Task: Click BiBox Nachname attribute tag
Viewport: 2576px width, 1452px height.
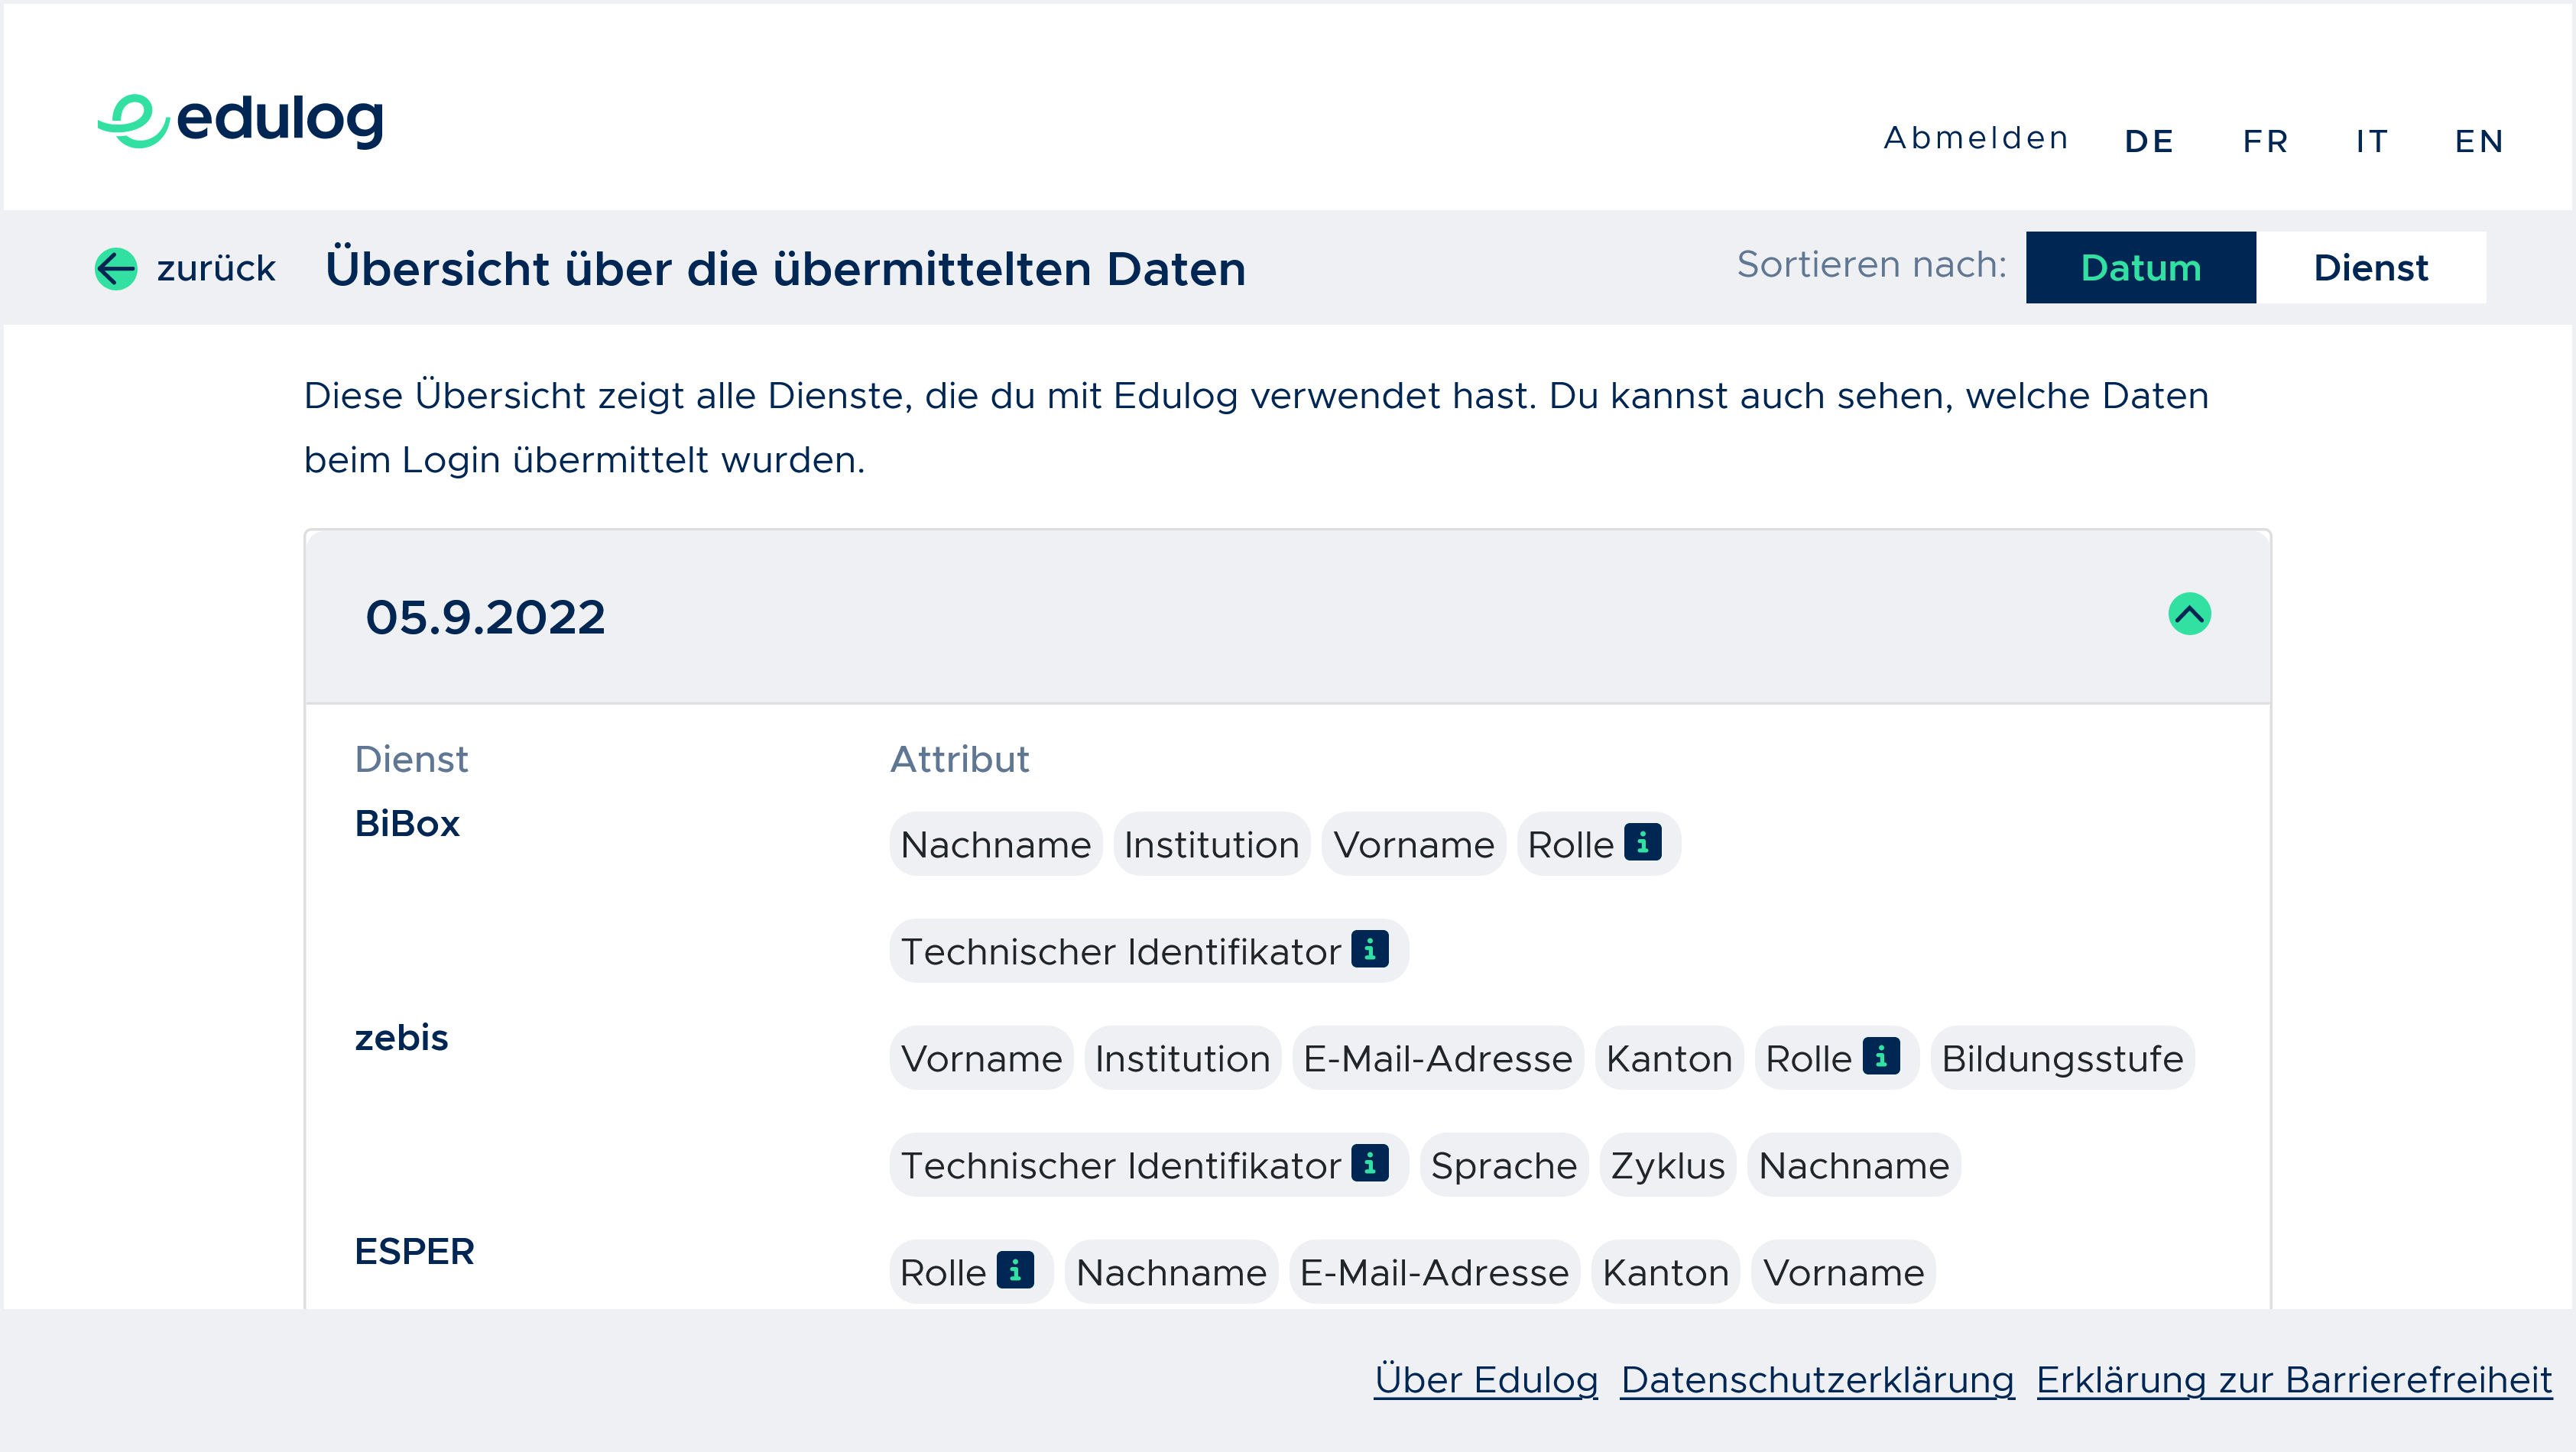Action: [x=995, y=844]
